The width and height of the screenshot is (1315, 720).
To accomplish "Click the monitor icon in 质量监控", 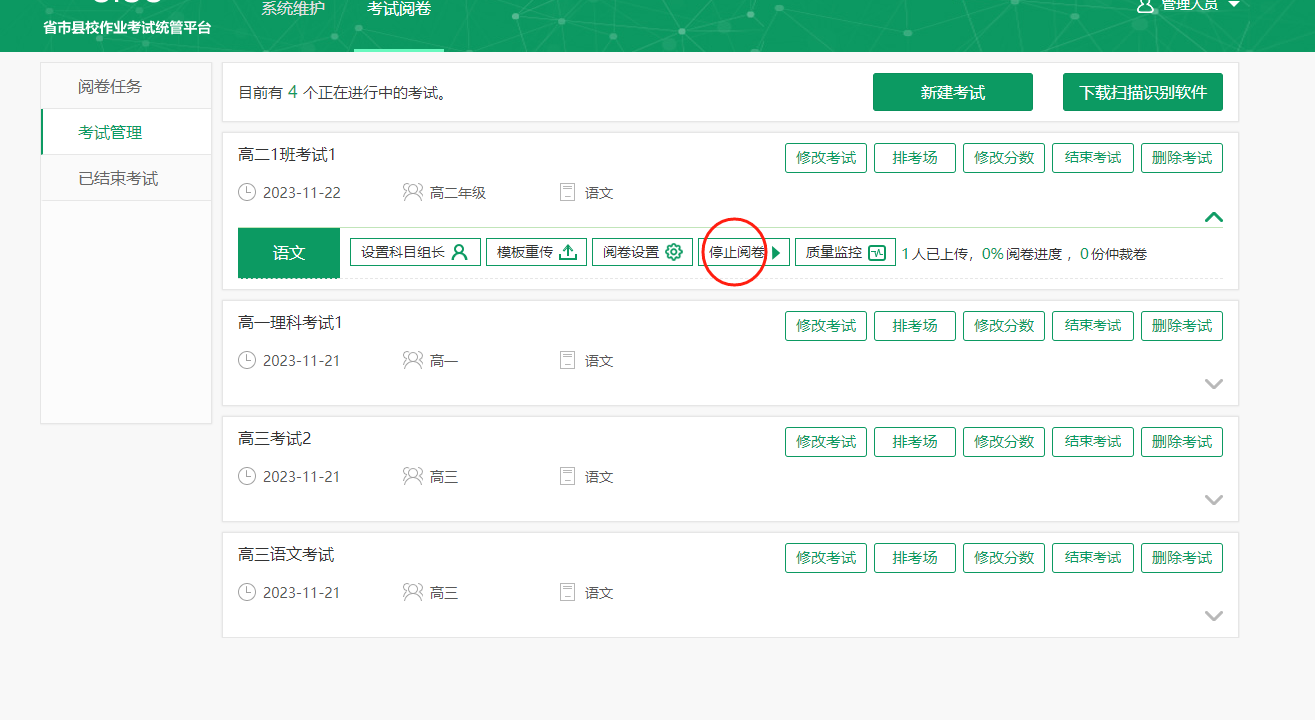I will (x=877, y=252).
